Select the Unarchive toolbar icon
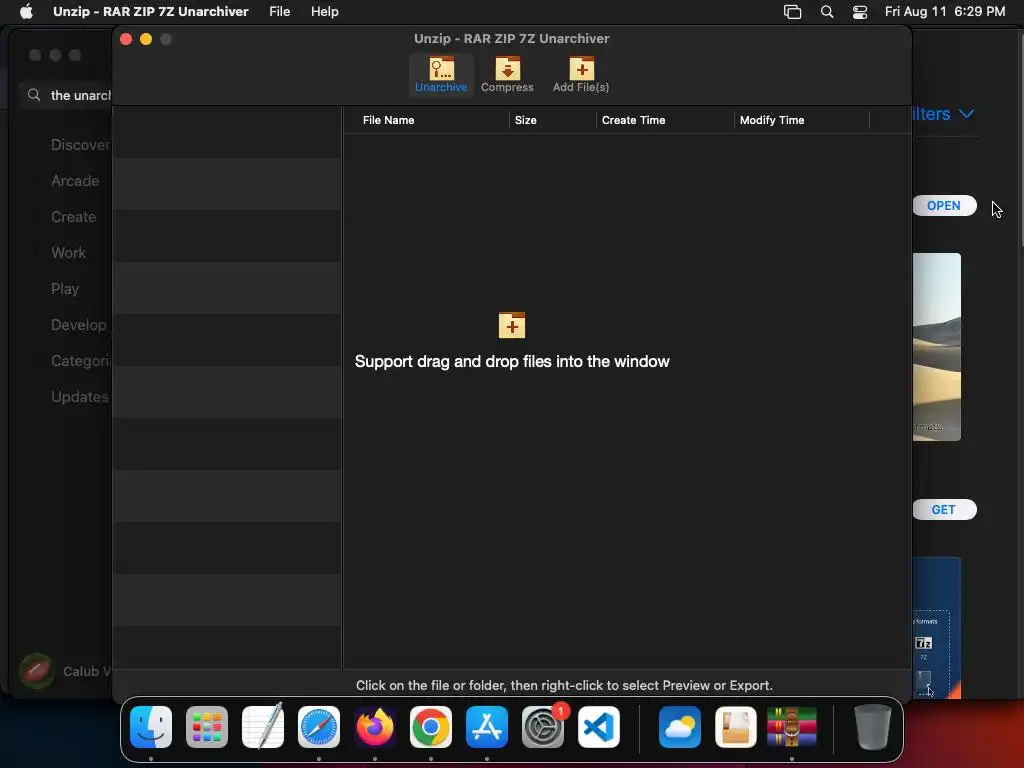1024x768 pixels. (x=441, y=74)
